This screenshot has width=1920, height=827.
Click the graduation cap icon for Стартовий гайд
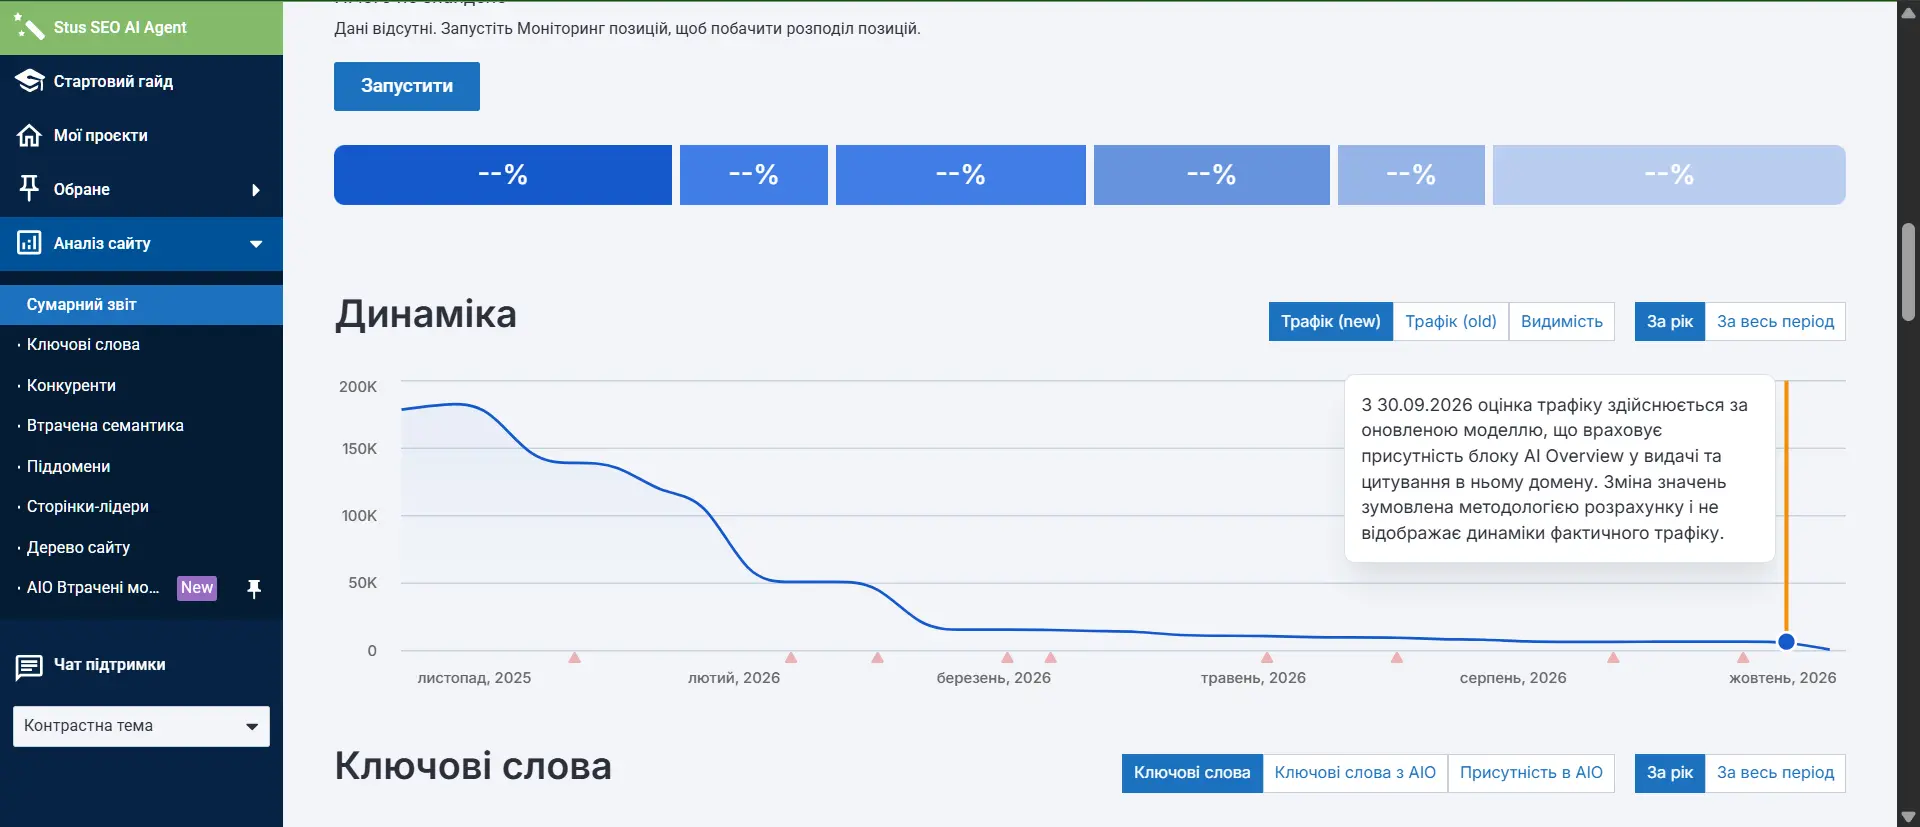coord(29,81)
